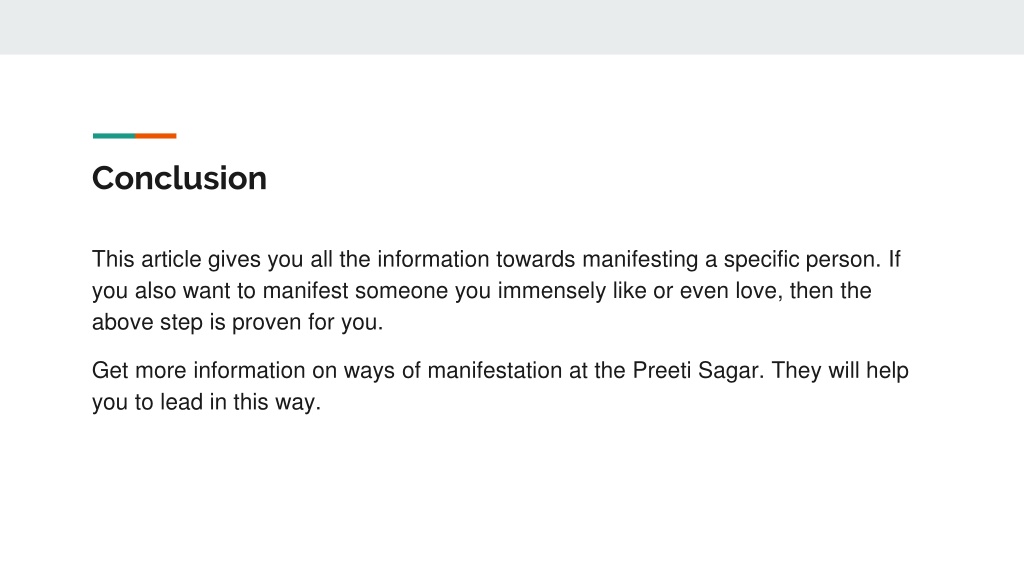Image resolution: width=1024 pixels, height=576 pixels.
Task: Click the teal segment of accent bar
Action: click(114, 136)
